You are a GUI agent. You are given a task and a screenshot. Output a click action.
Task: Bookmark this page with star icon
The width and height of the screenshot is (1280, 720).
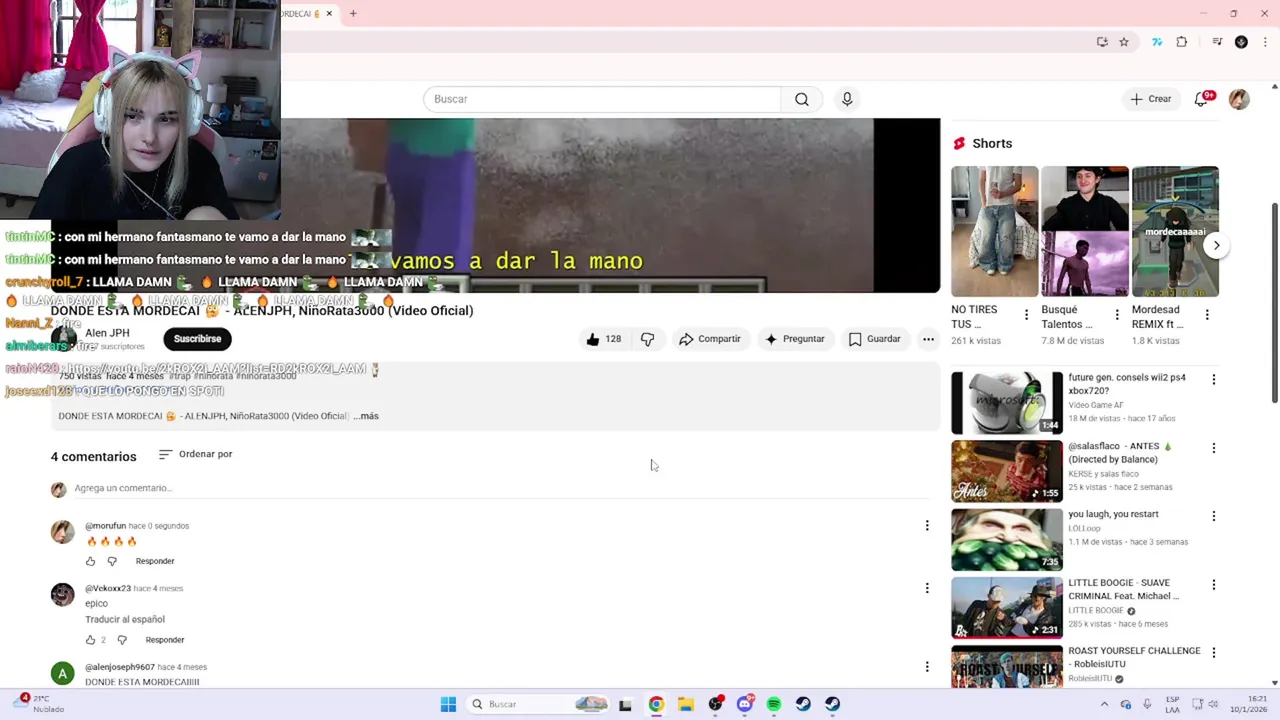point(1124,42)
